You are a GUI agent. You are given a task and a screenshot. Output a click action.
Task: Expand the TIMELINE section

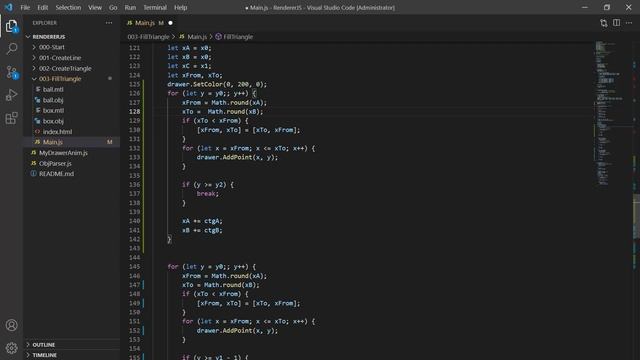(x=44, y=355)
